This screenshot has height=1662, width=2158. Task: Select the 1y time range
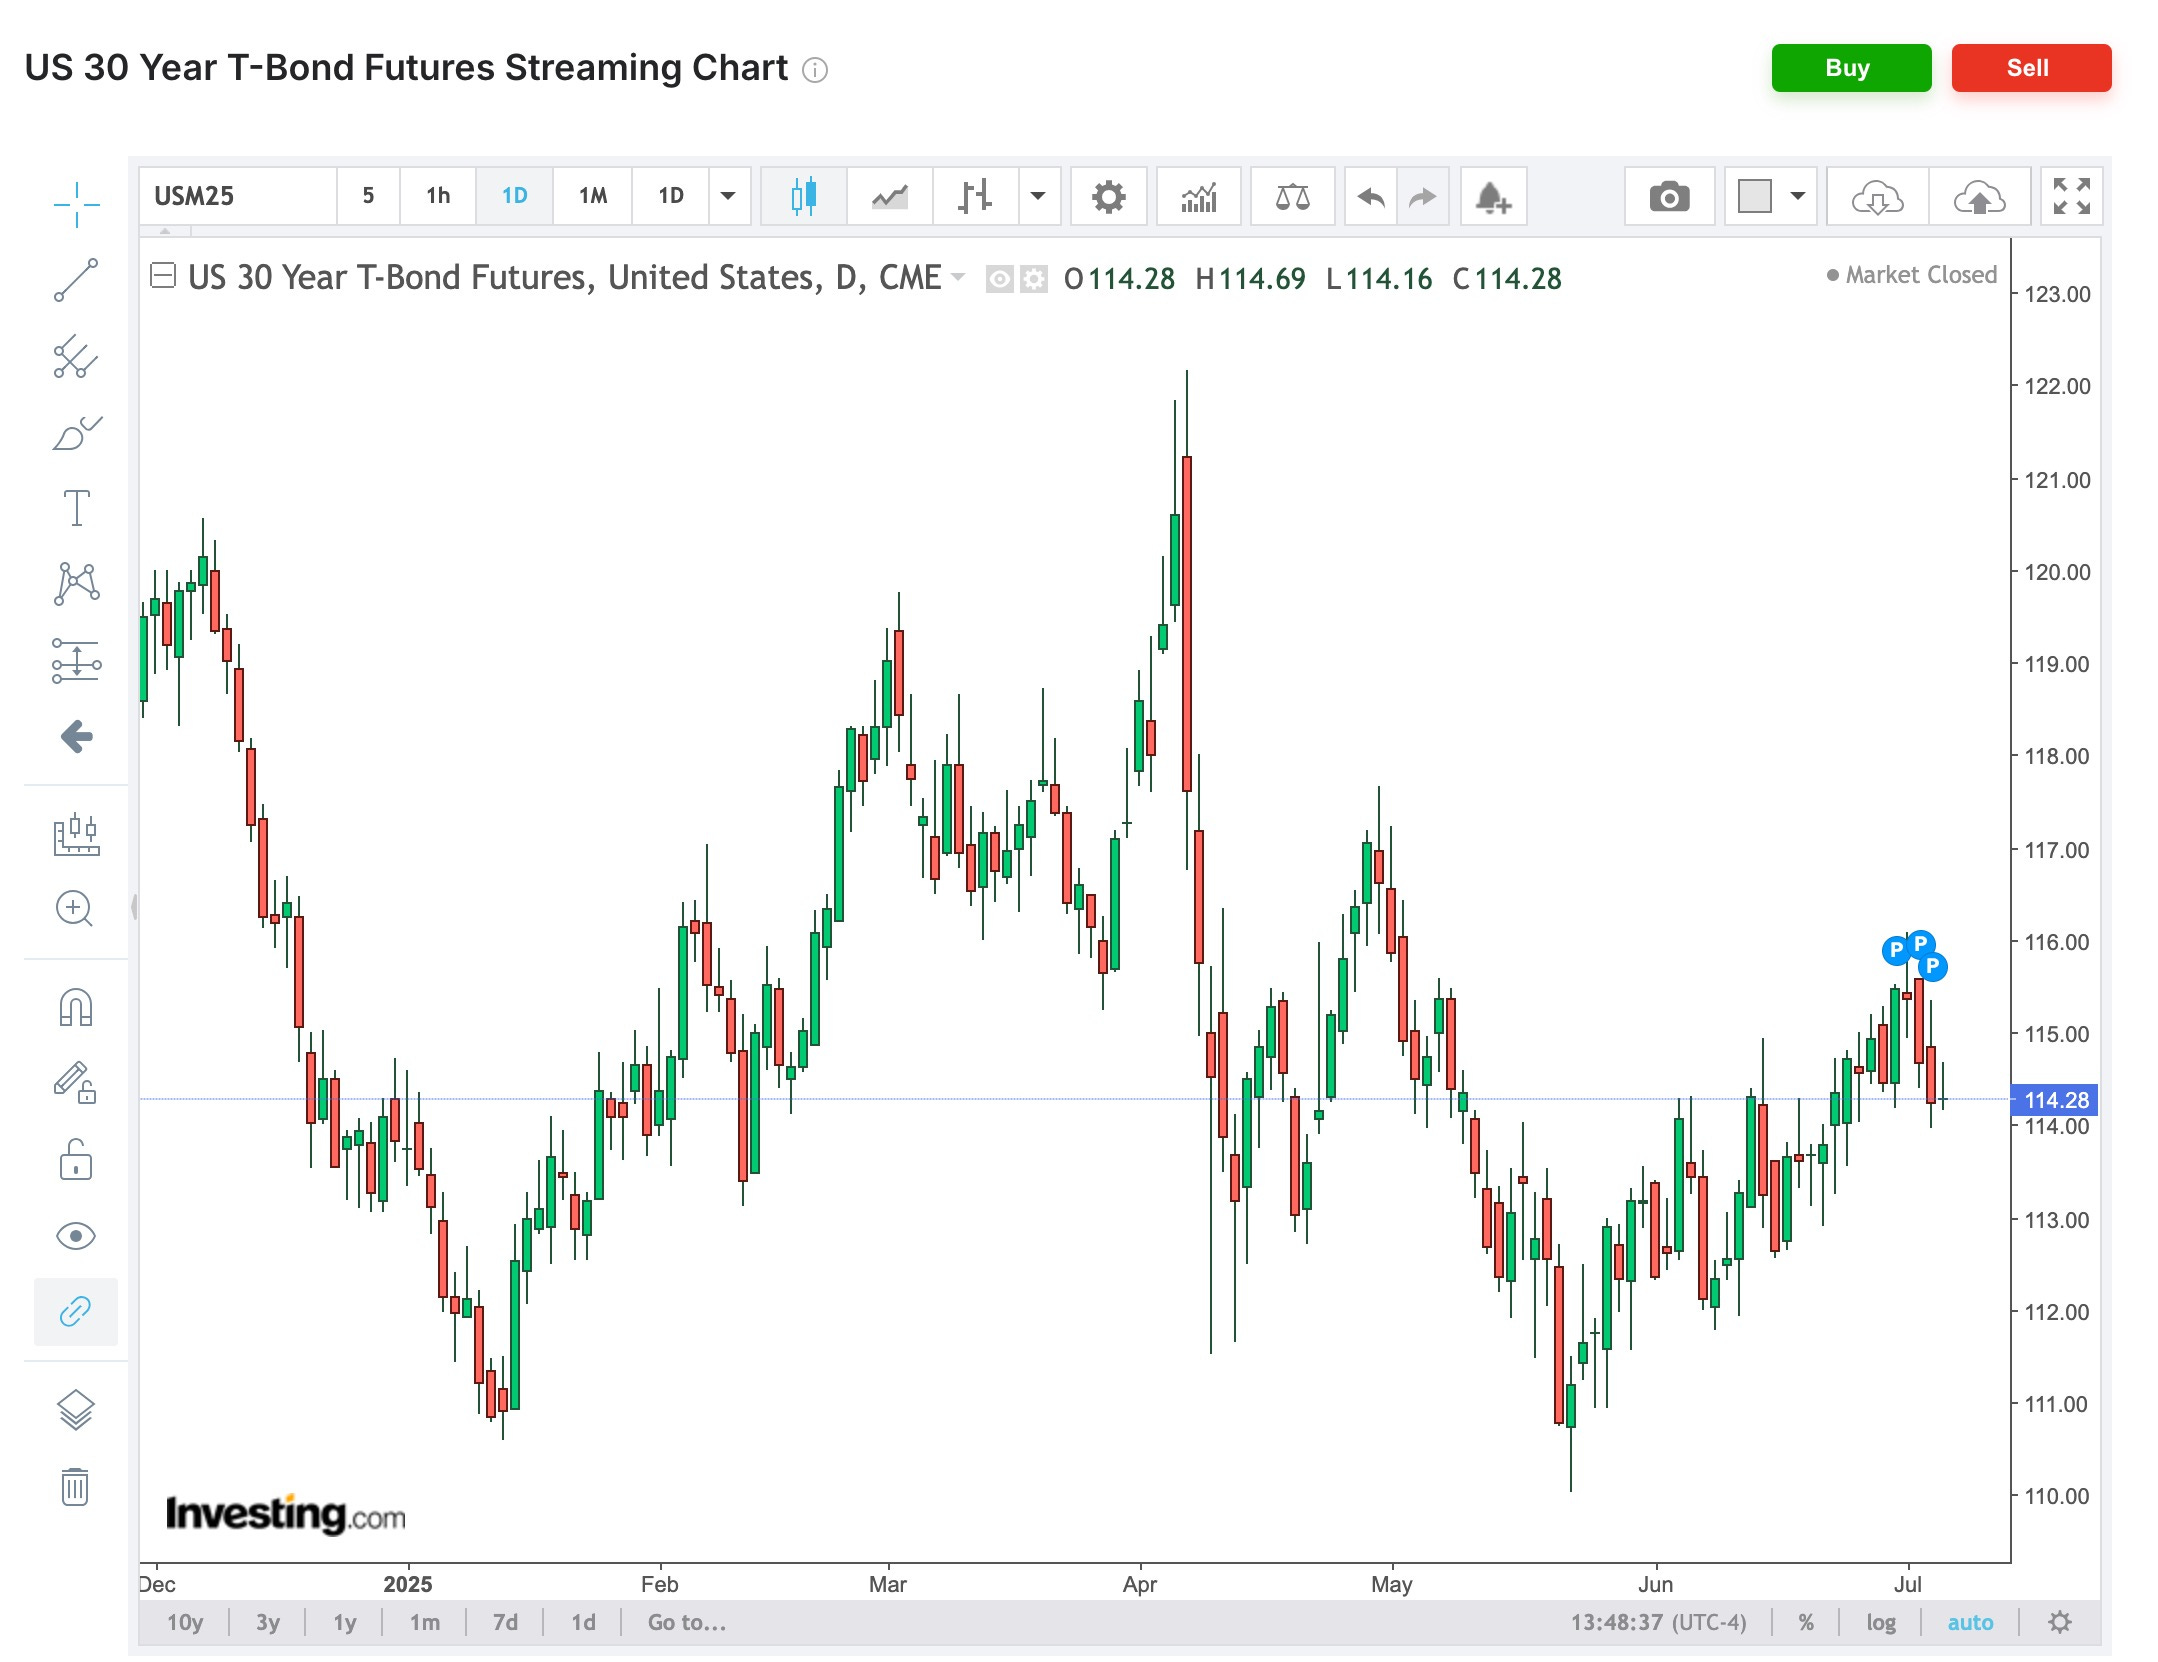click(344, 1622)
